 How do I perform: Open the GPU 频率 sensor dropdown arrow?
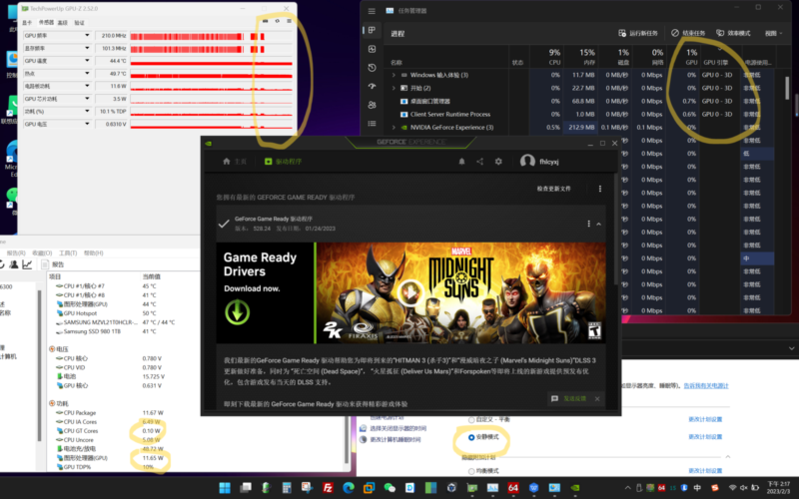pos(87,35)
